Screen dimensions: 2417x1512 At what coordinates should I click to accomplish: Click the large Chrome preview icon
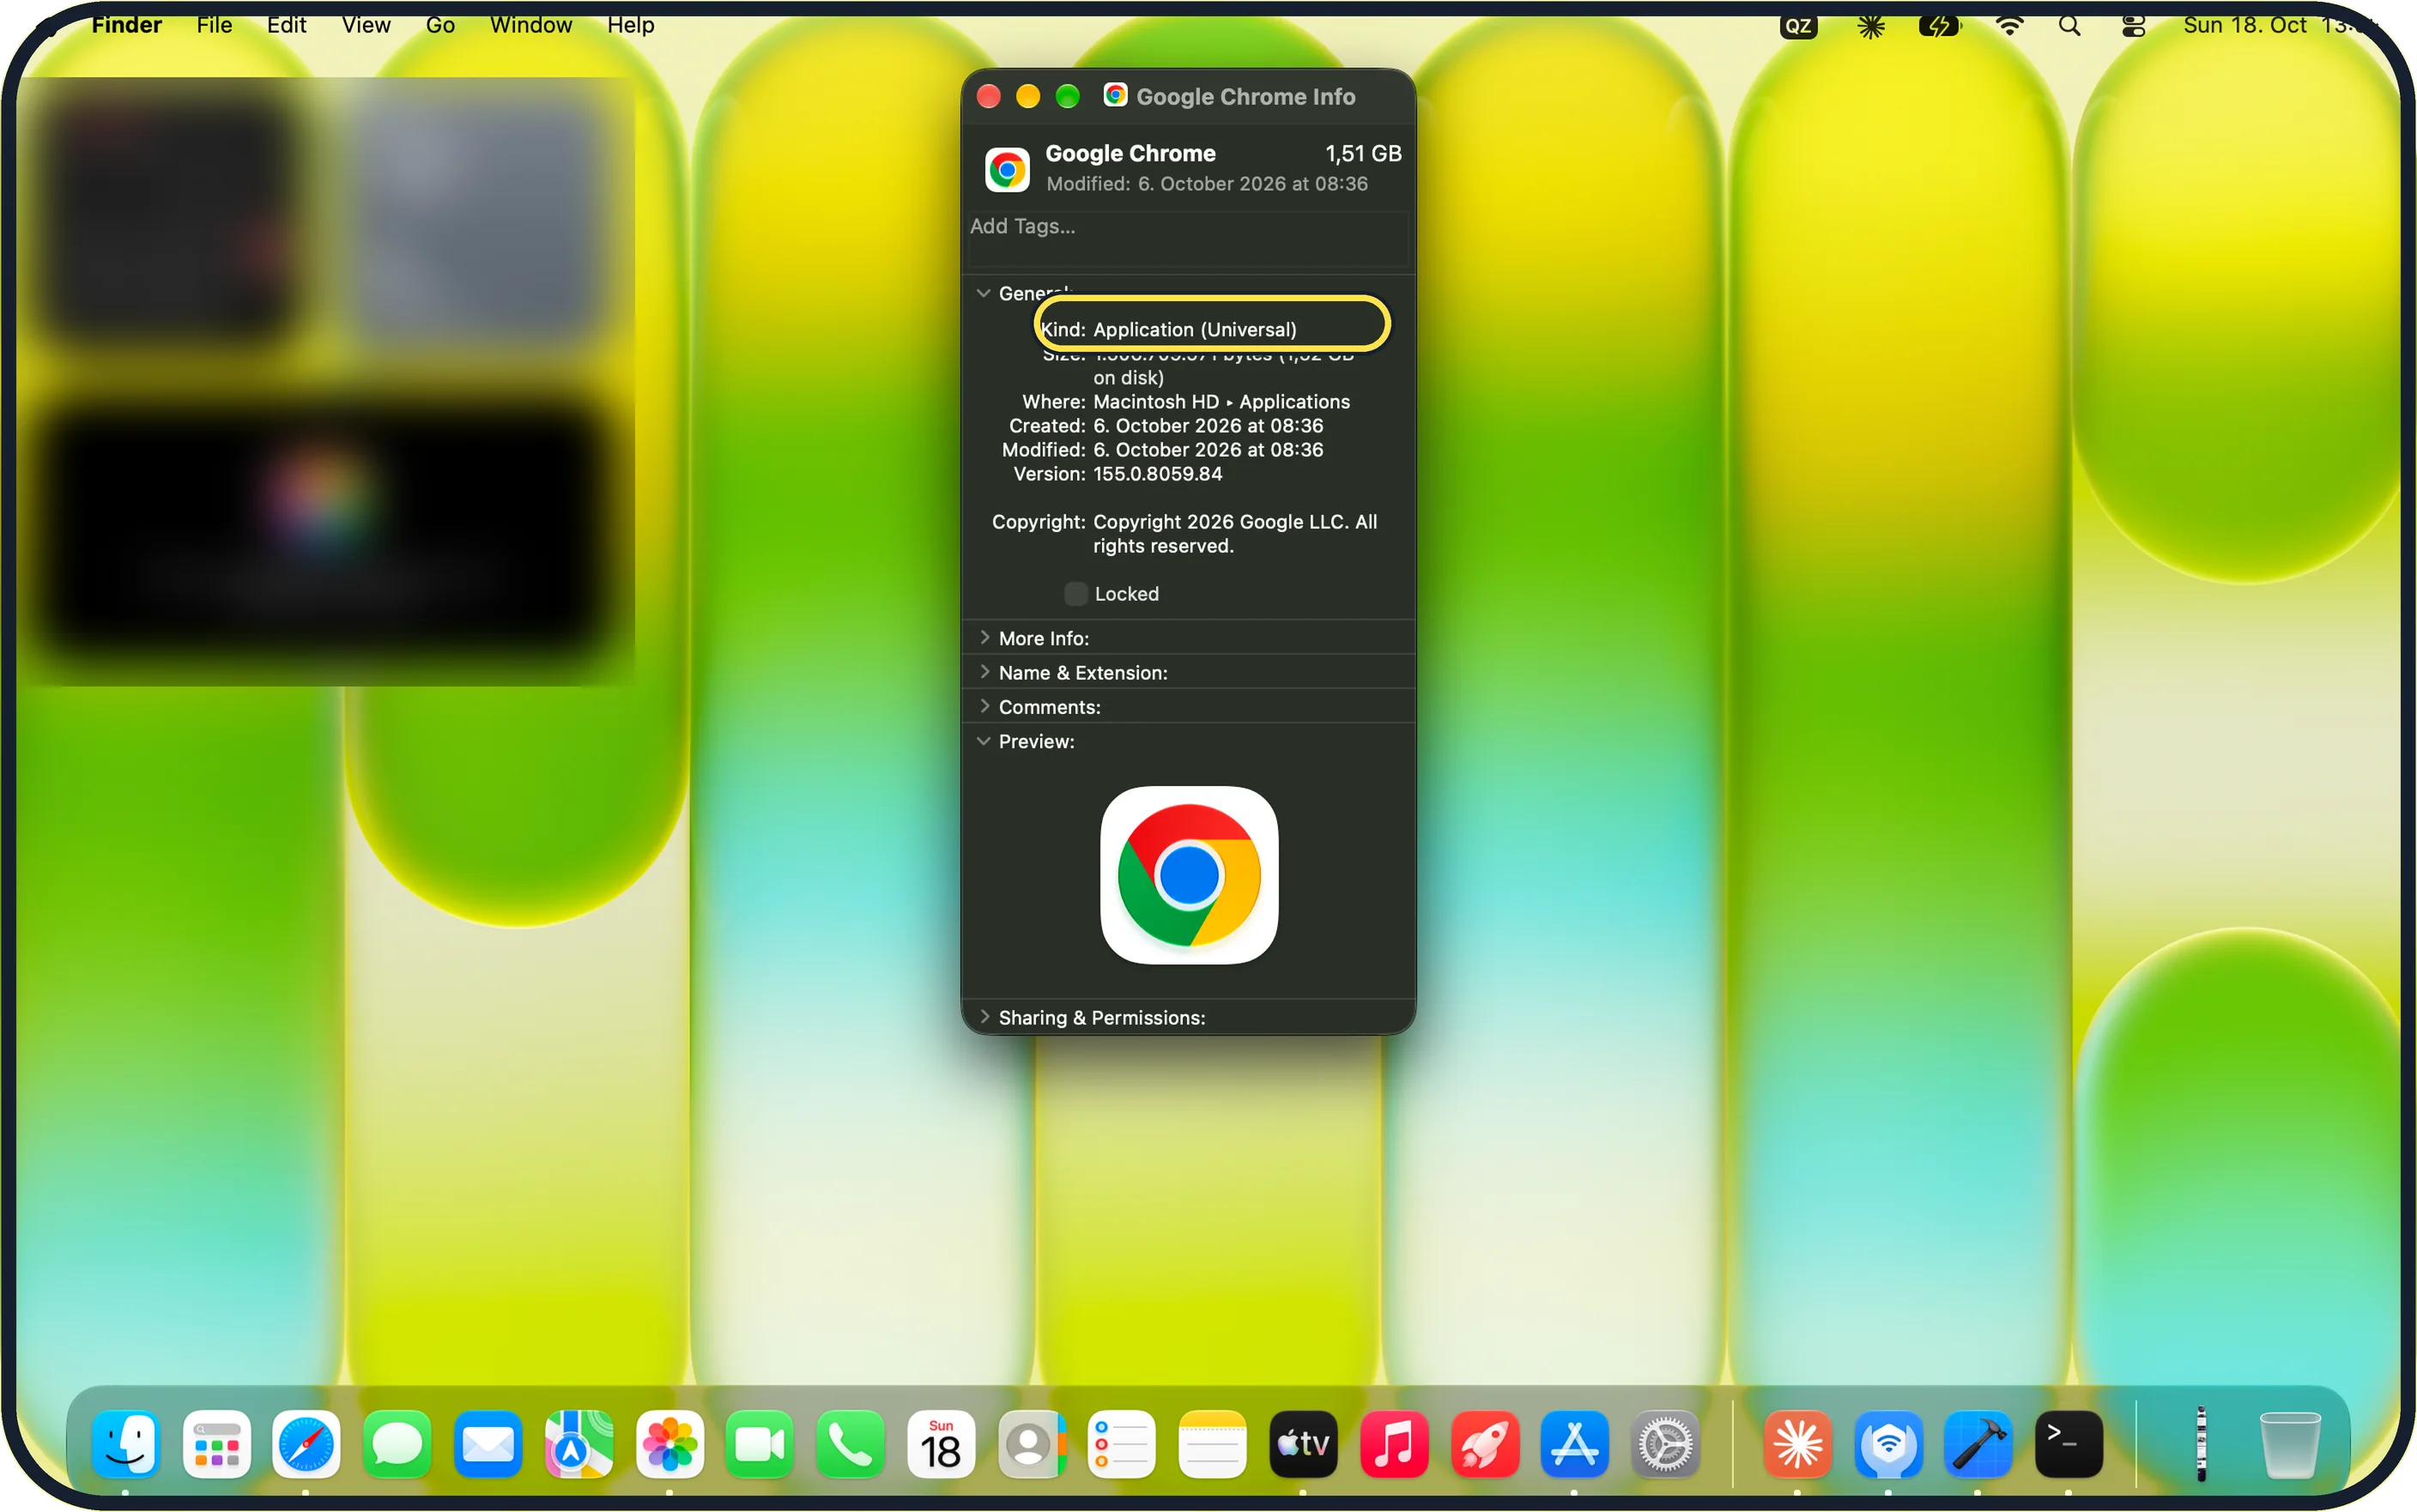pyautogui.click(x=1189, y=875)
